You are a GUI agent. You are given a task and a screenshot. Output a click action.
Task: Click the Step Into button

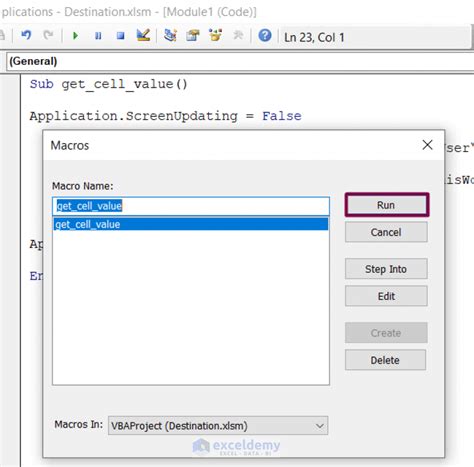tap(386, 269)
